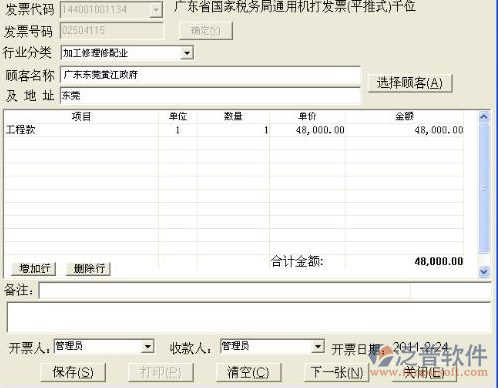Add a row with 增加行
498x388 pixels.
(34, 268)
